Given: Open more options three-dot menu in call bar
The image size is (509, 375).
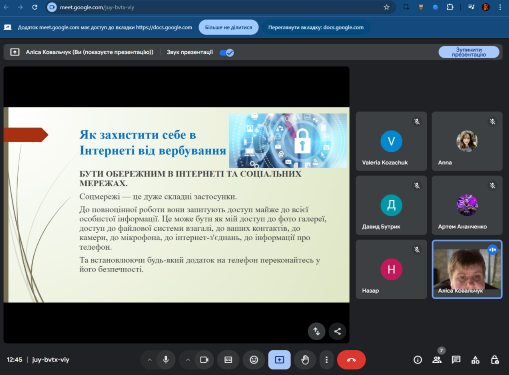Looking at the screenshot, I should pos(327,360).
